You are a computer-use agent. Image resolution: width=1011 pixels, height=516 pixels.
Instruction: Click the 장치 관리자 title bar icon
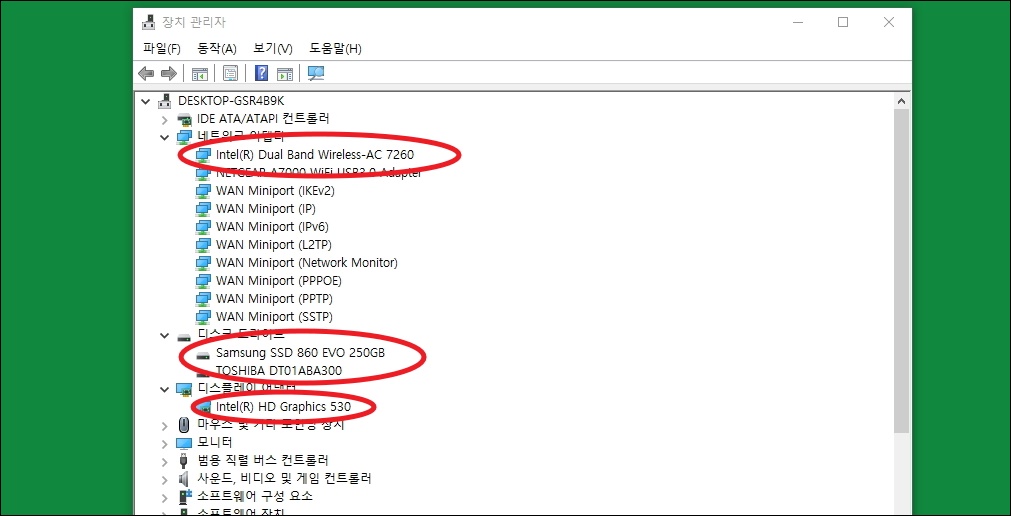click(148, 22)
